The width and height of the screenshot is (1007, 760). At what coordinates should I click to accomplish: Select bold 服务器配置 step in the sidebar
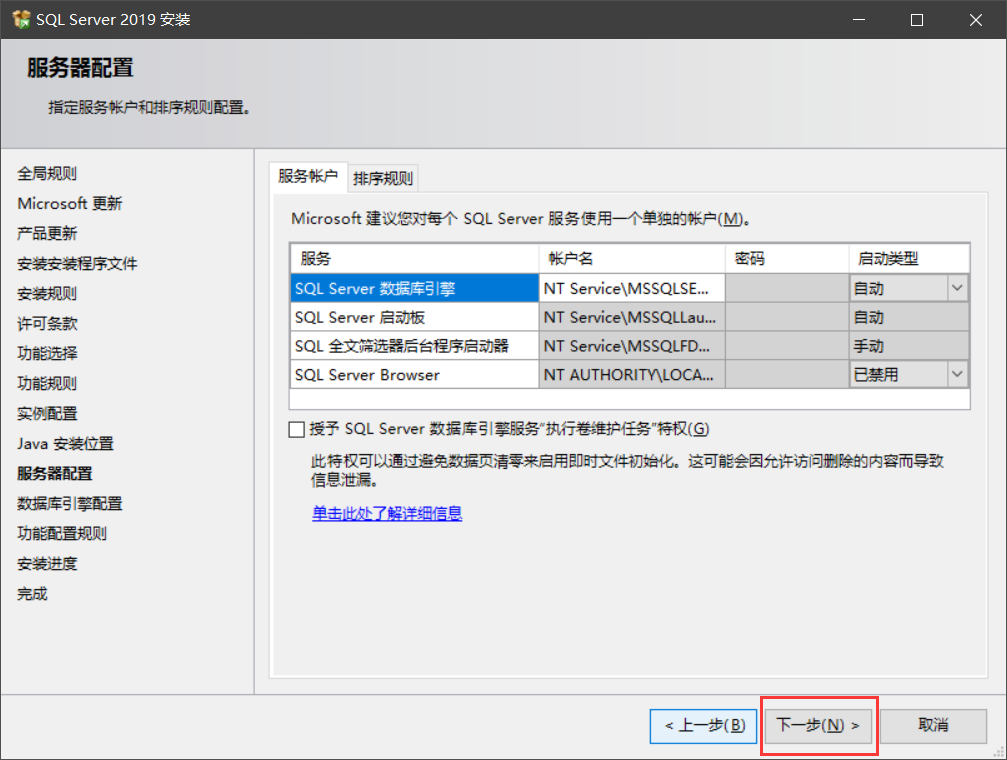click(x=55, y=473)
